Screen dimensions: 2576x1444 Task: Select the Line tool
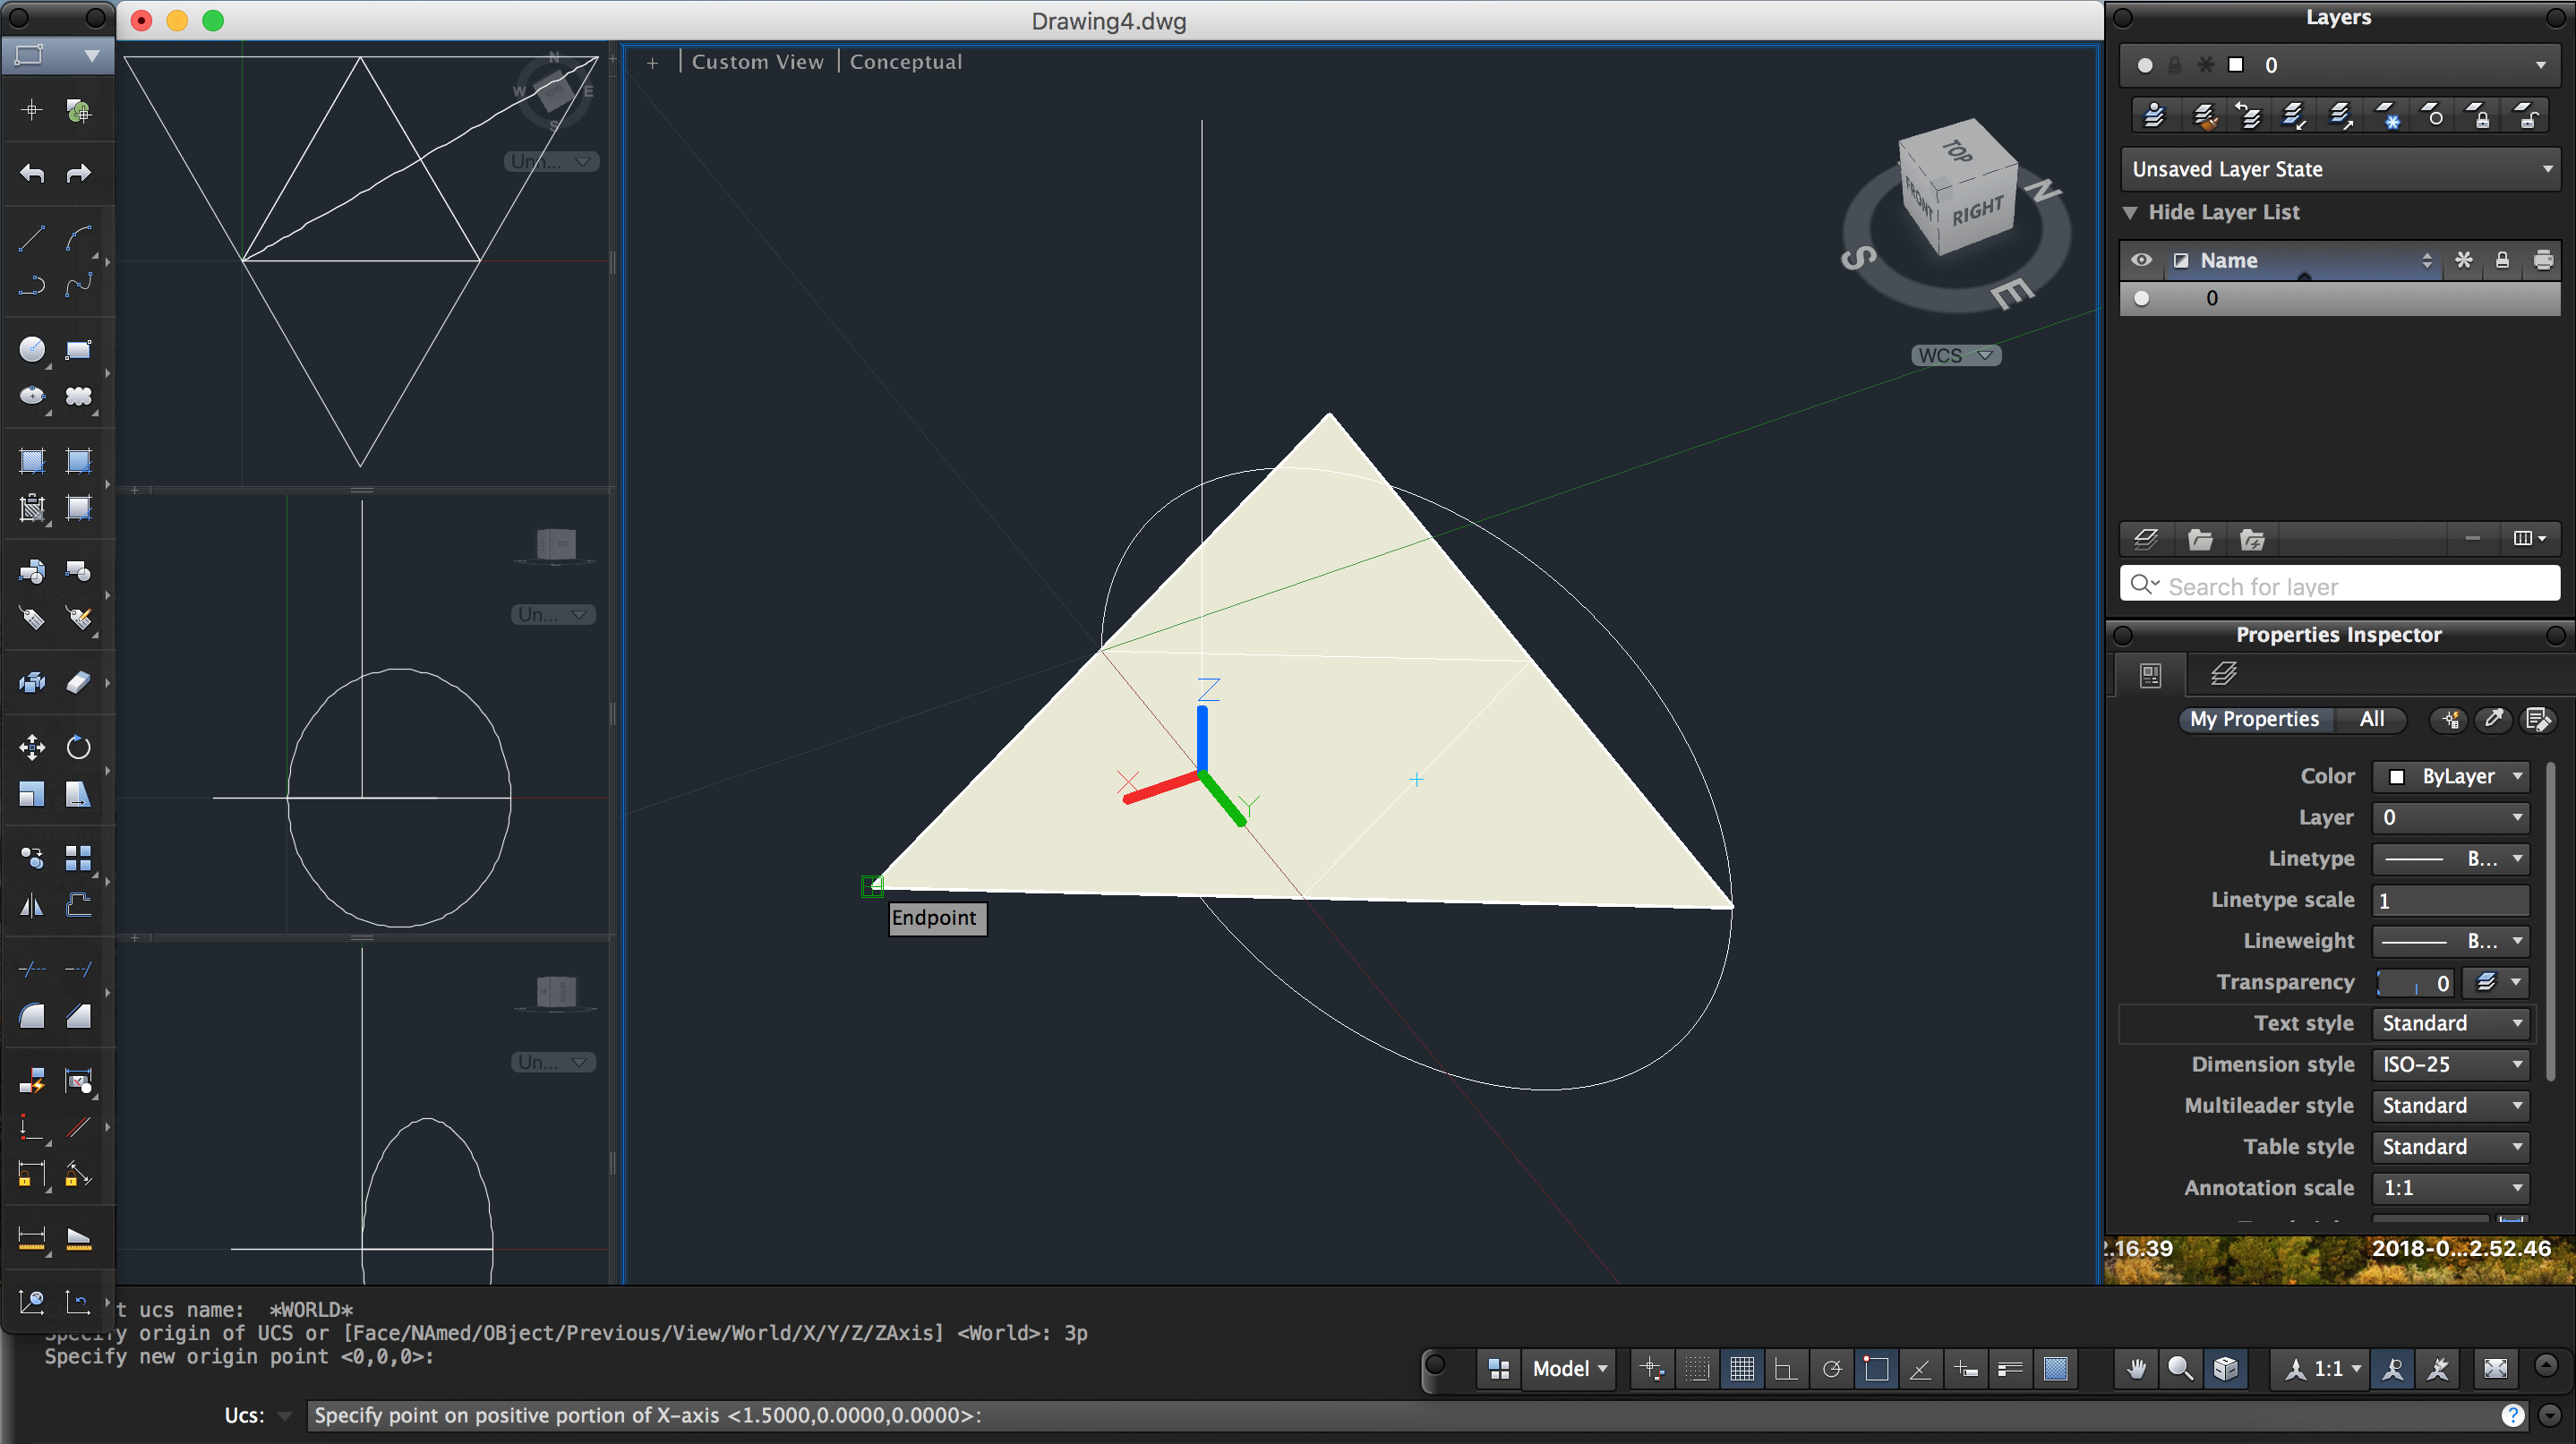(x=32, y=239)
